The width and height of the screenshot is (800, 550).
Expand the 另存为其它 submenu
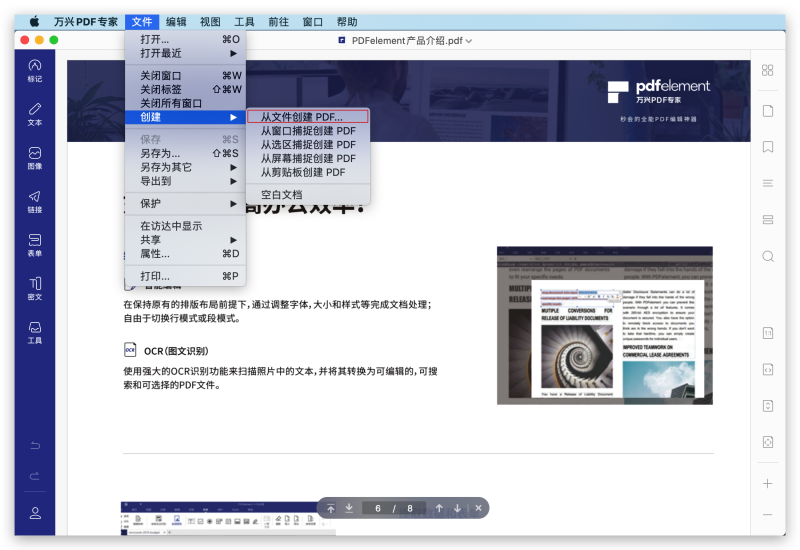click(x=185, y=167)
